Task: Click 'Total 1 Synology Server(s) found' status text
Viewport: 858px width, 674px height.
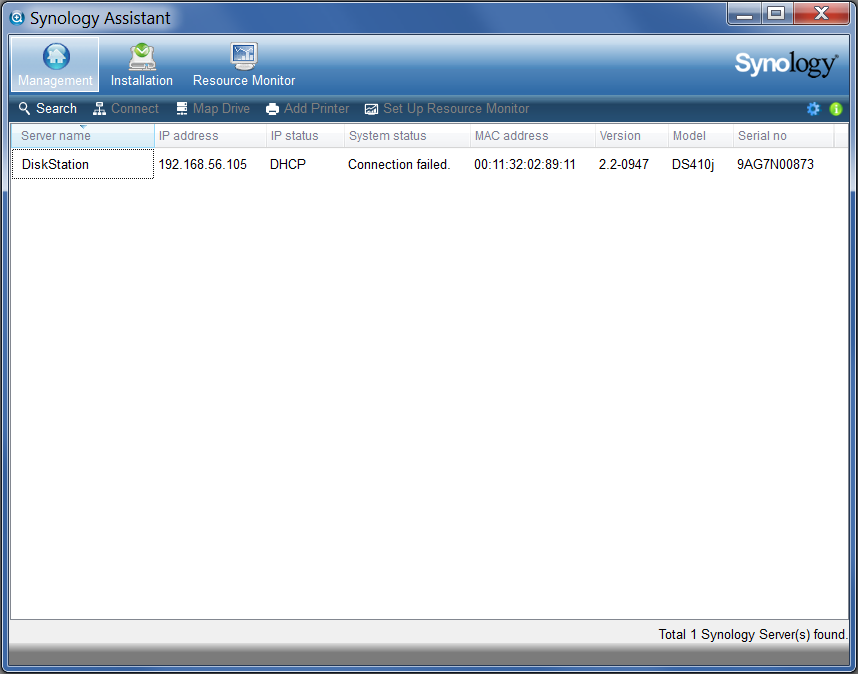Action: tap(753, 634)
